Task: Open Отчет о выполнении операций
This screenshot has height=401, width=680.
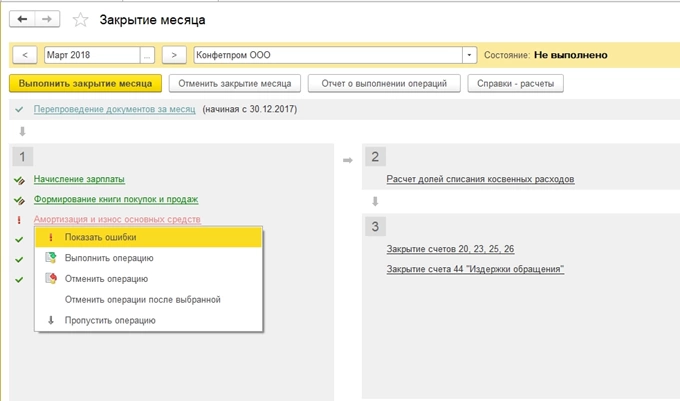Action: click(384, 83)
